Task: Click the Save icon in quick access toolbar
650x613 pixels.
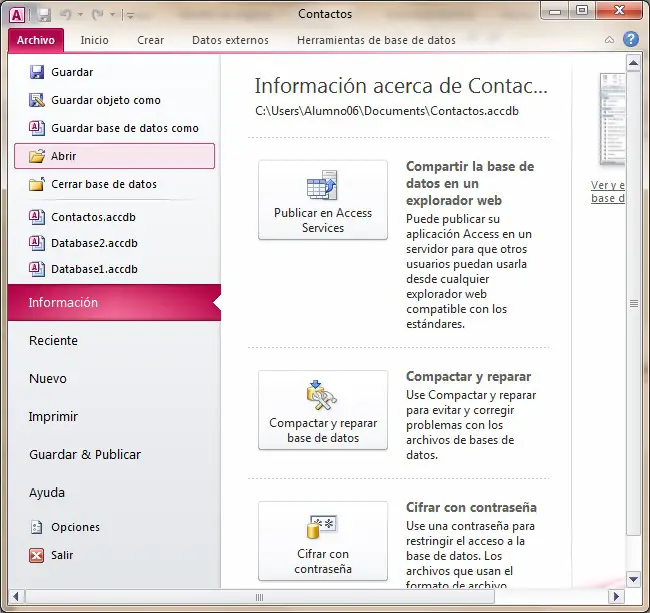Action: (x=44, y=15)
